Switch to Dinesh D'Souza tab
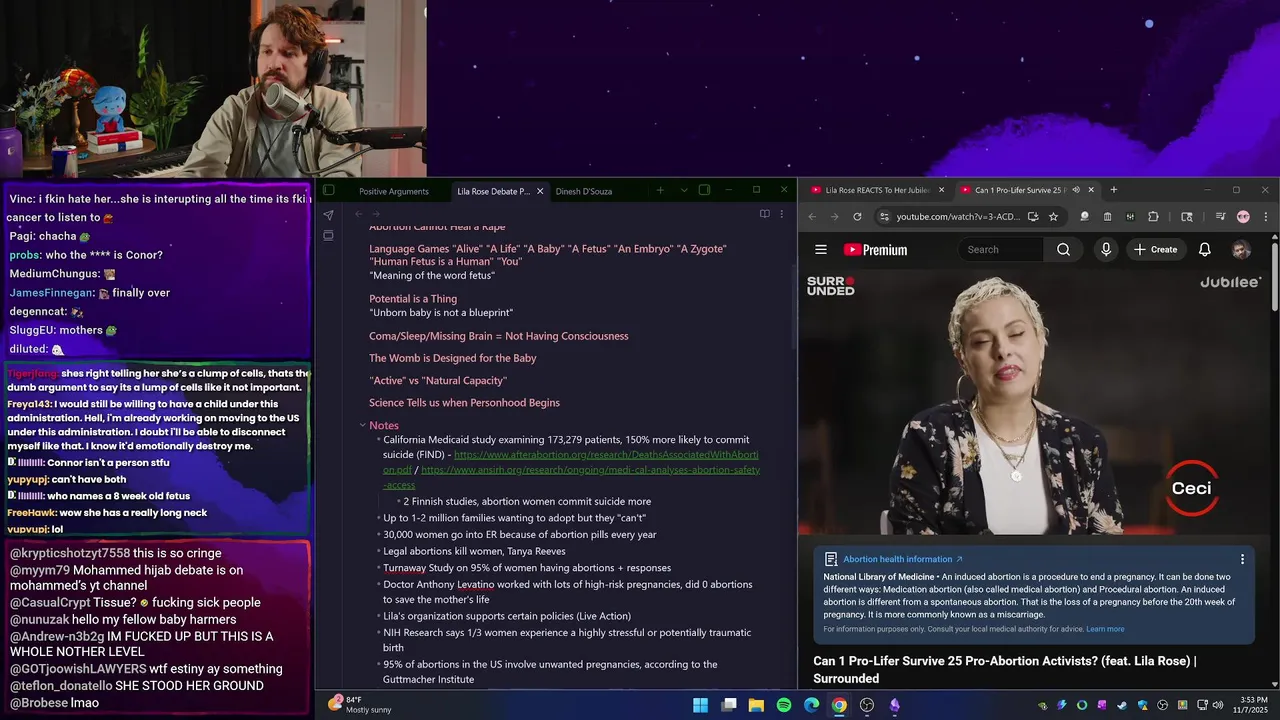Screen dimensions: 1280x720 pyautogui.click(x=584, y=191)
